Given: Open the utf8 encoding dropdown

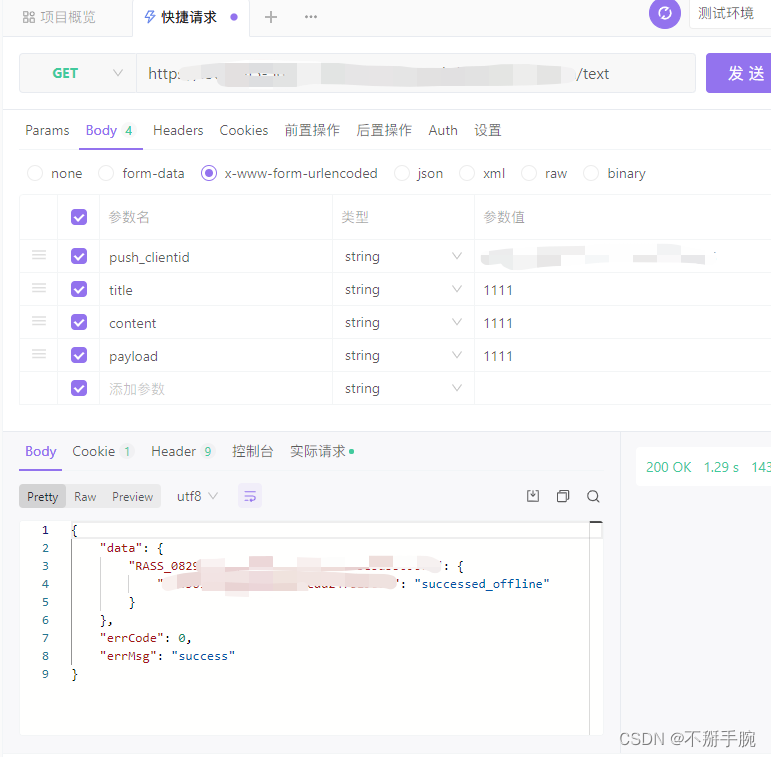Looking at the screenshot, I should click(x=197, y=496).
